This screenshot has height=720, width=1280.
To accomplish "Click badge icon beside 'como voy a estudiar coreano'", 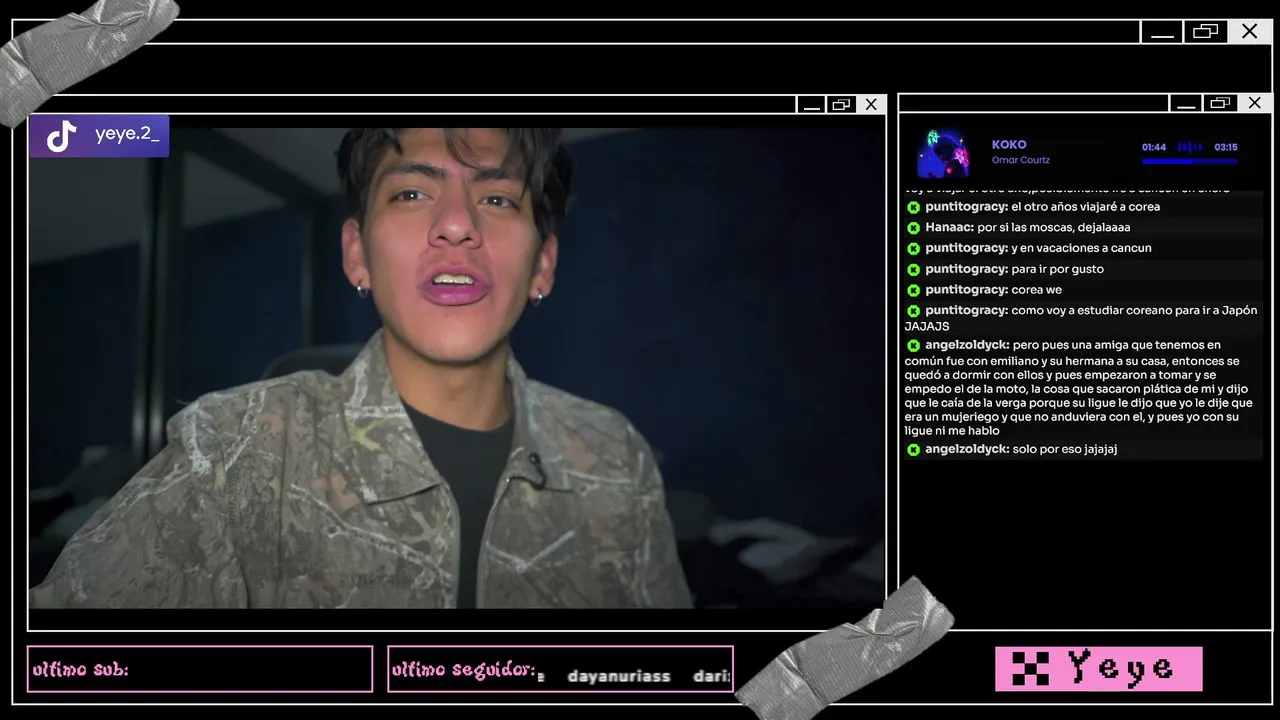I will click(x=913, y=312).
